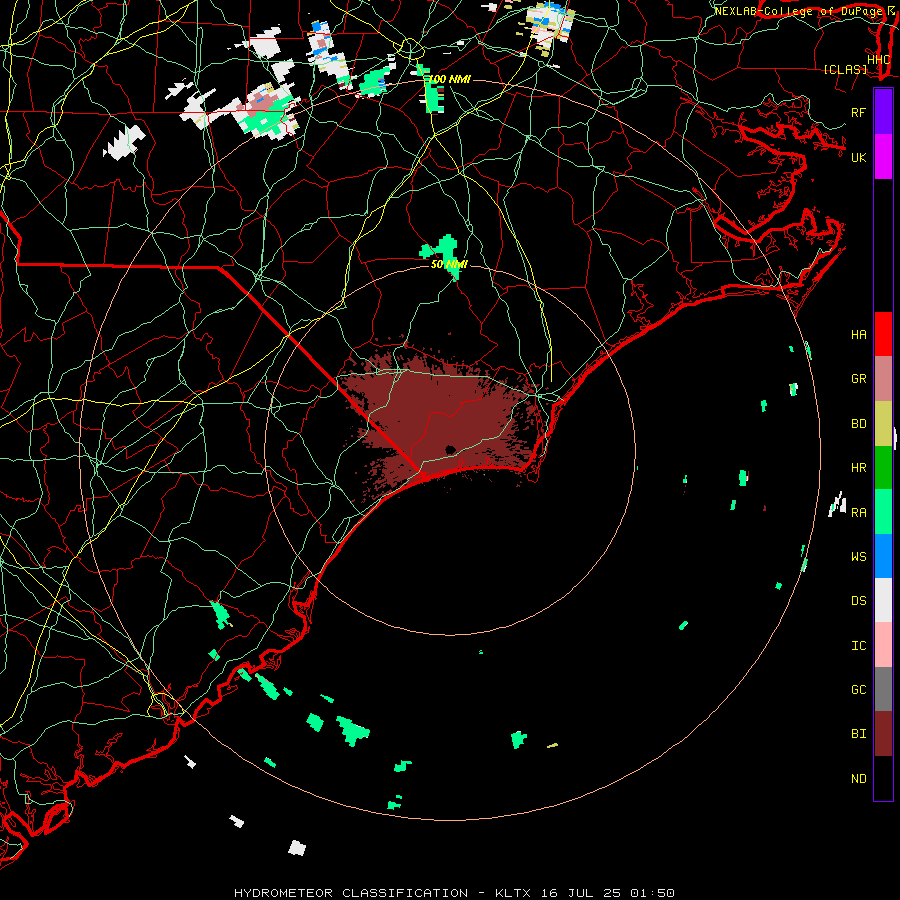900x900 pixels.
Task: Click the RA legend label
Action: point(858,512)
